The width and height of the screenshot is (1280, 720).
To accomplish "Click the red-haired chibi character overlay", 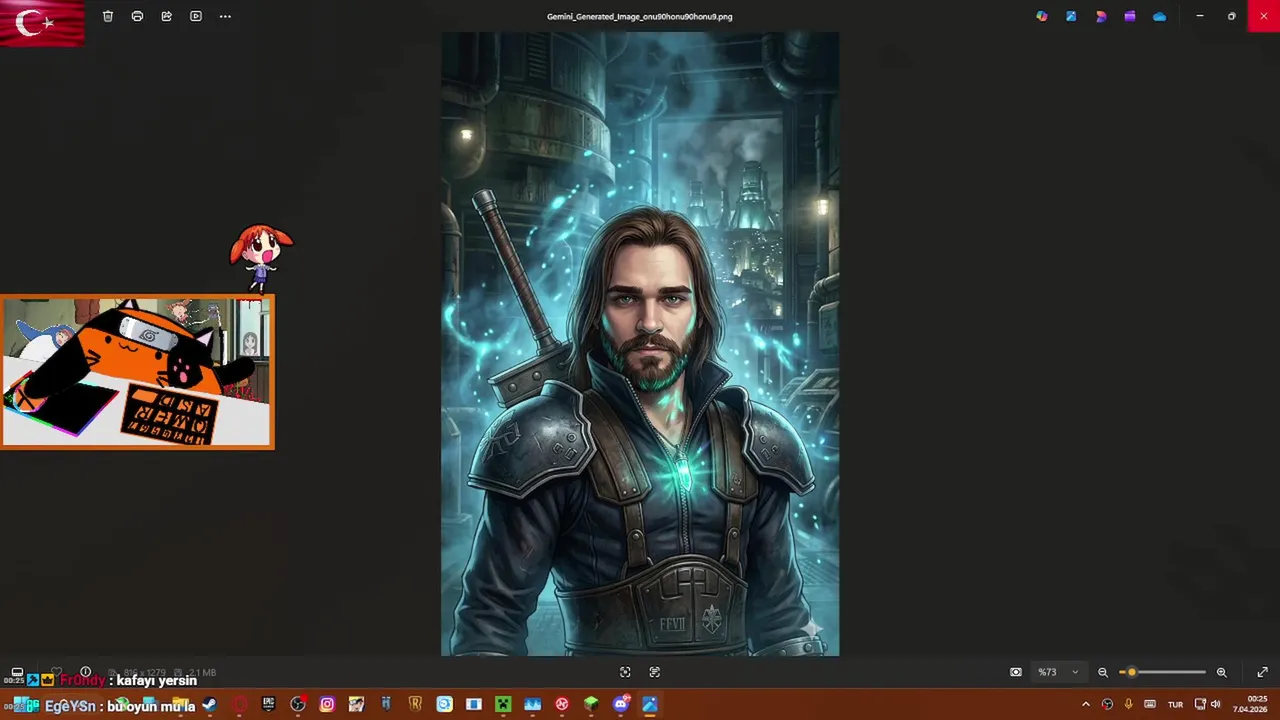I will 261,256.
